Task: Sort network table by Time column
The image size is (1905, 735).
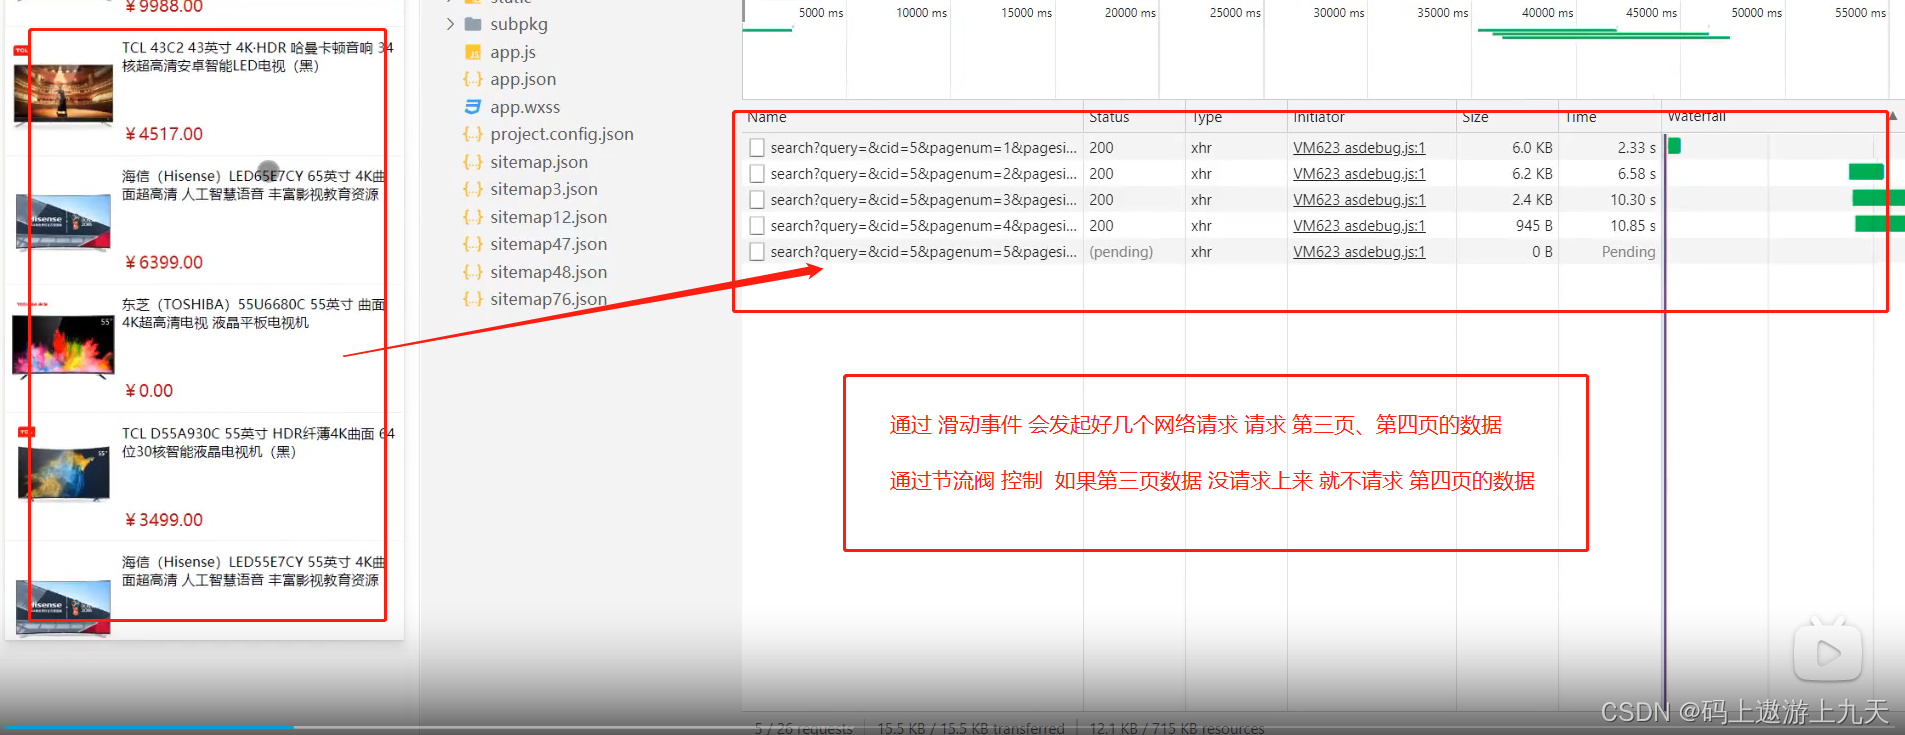Action: [x=1611, y=118]
